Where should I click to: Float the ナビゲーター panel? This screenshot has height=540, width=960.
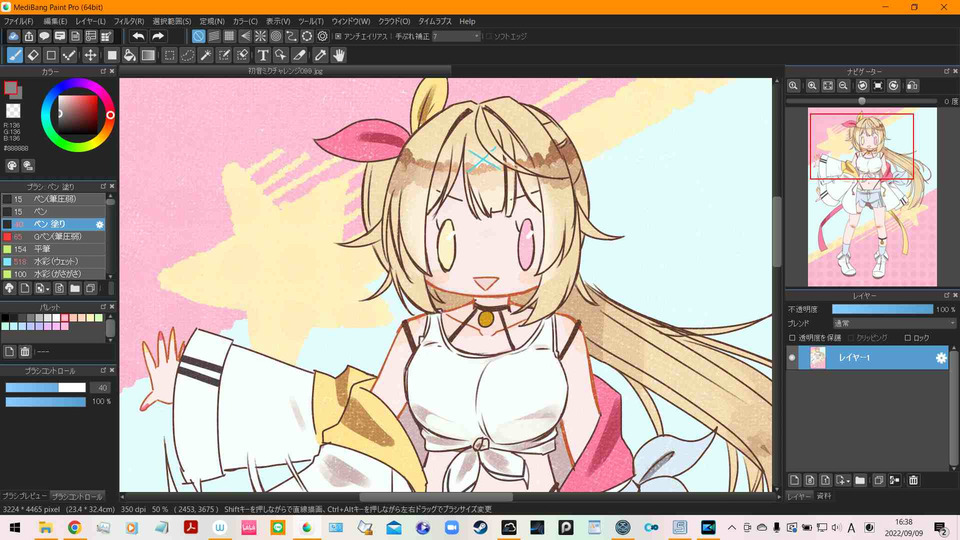coord(947,72)
